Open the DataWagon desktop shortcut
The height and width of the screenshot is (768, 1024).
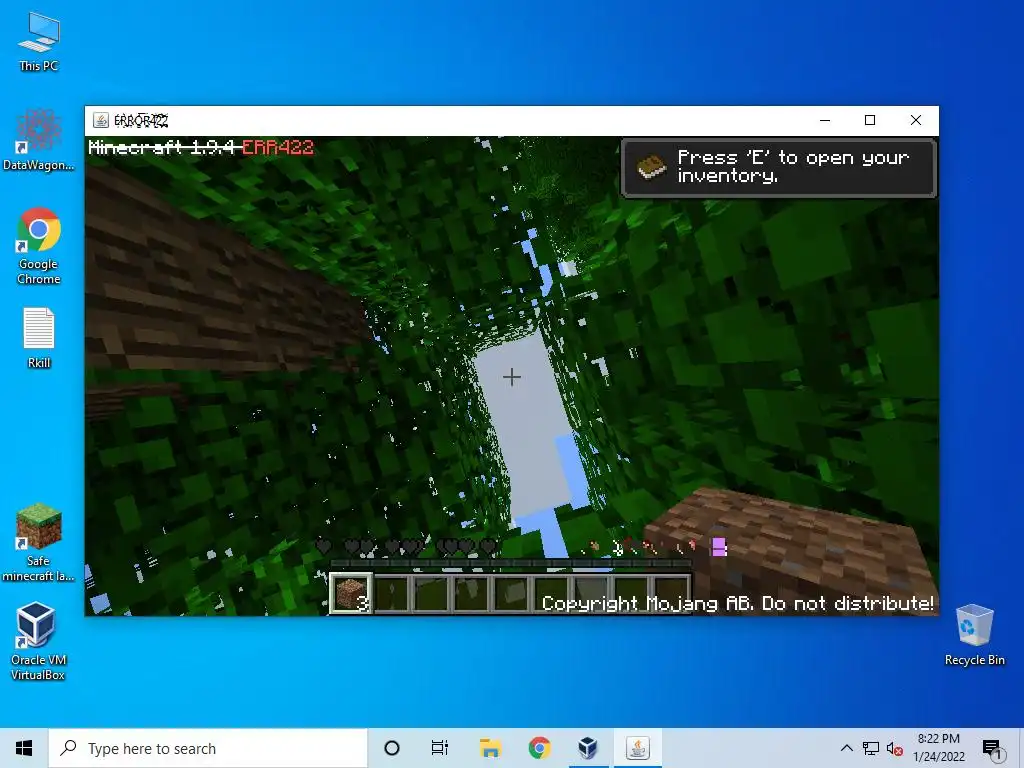[x=39, y=140]
